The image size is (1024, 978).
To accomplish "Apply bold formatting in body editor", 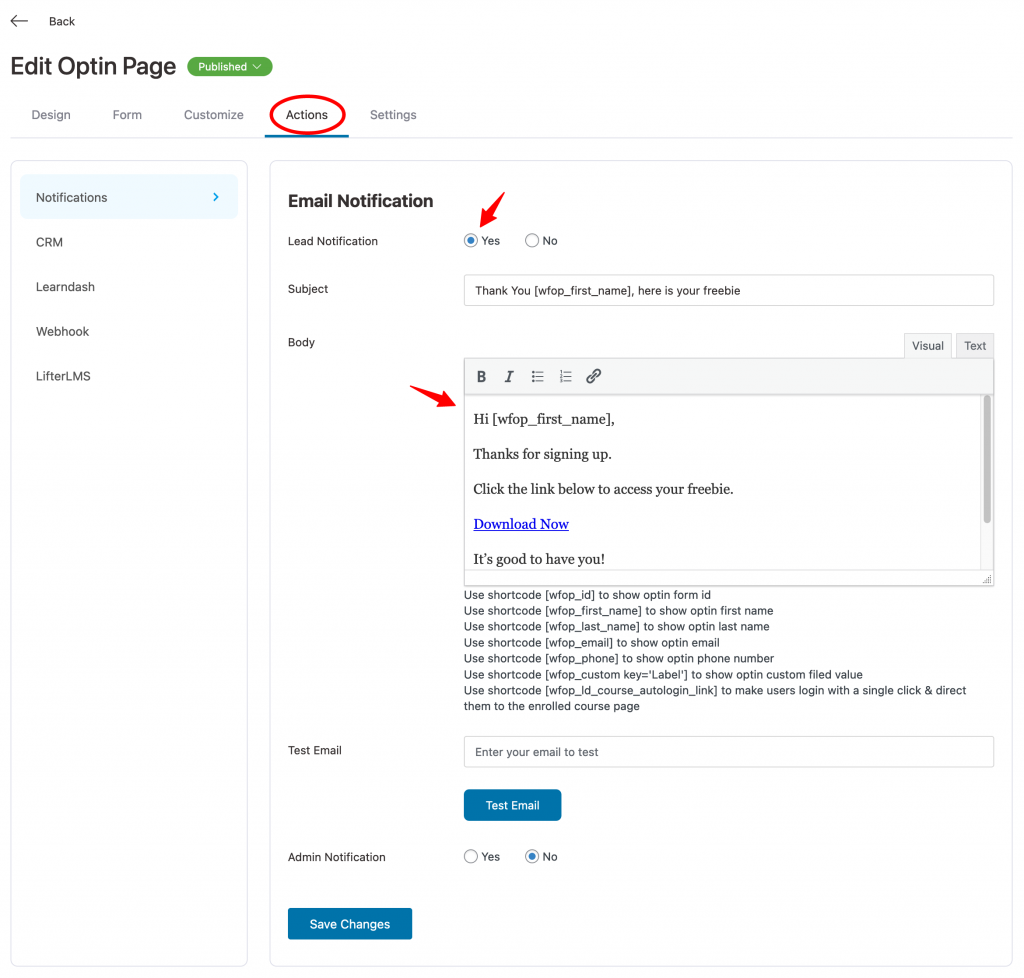I will click(481, 377).
